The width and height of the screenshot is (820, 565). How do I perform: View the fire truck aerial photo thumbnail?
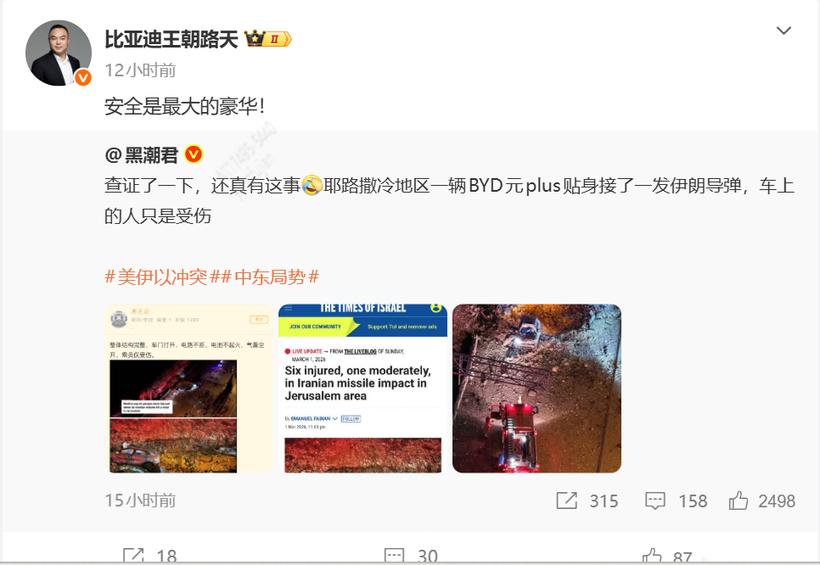click(537, 388)
